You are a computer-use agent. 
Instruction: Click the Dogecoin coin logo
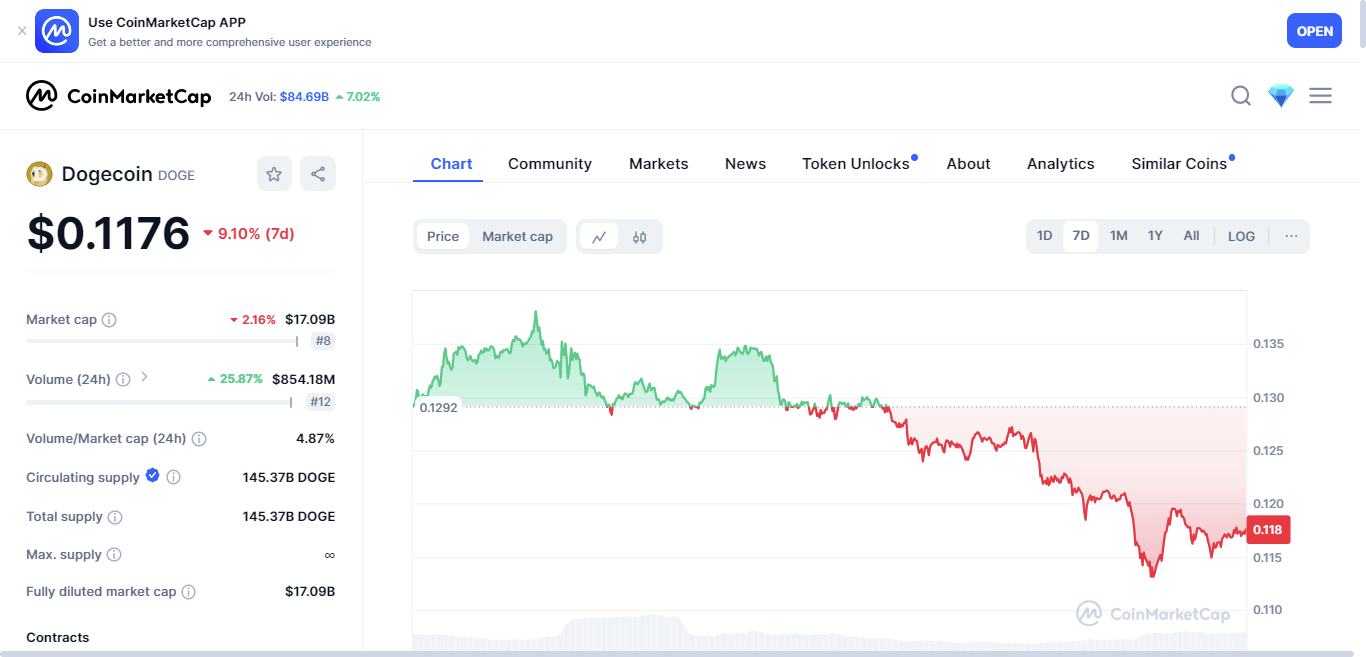pos(39,174)
